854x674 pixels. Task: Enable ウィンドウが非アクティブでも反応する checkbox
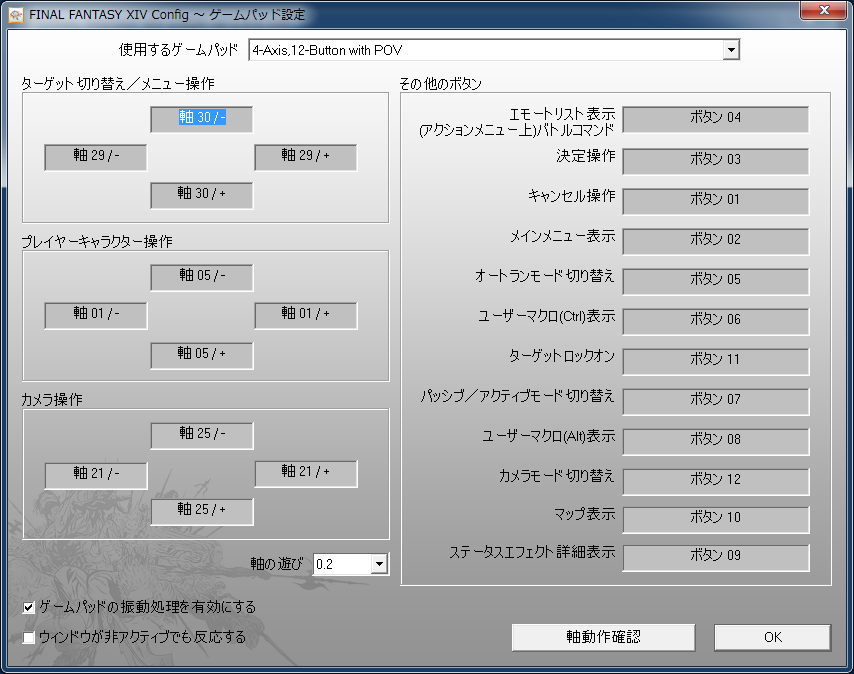point(29,638)
